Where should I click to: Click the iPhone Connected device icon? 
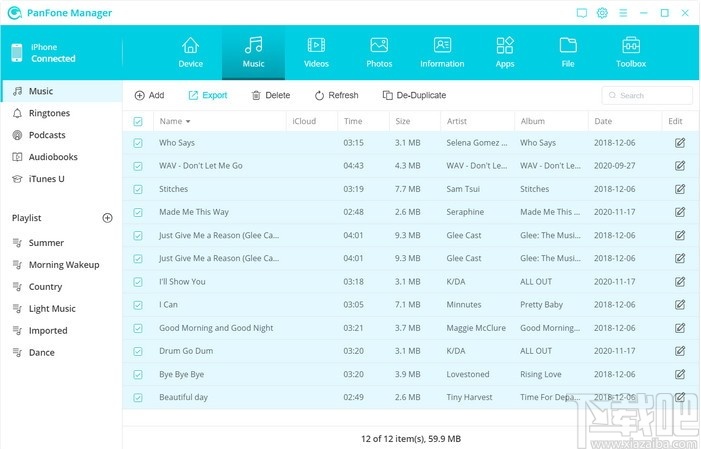tap(17, 53)
